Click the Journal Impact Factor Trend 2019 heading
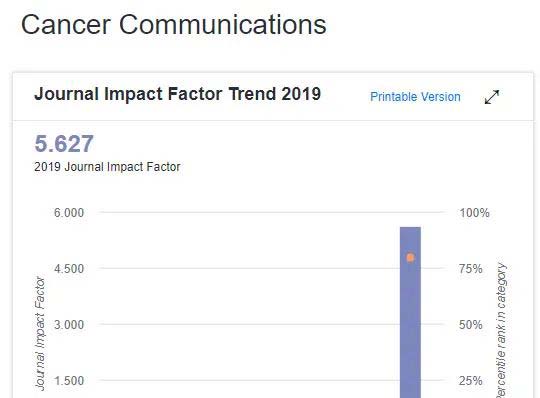The height and width of the screenshot is (398, 540). click(177, 94)
